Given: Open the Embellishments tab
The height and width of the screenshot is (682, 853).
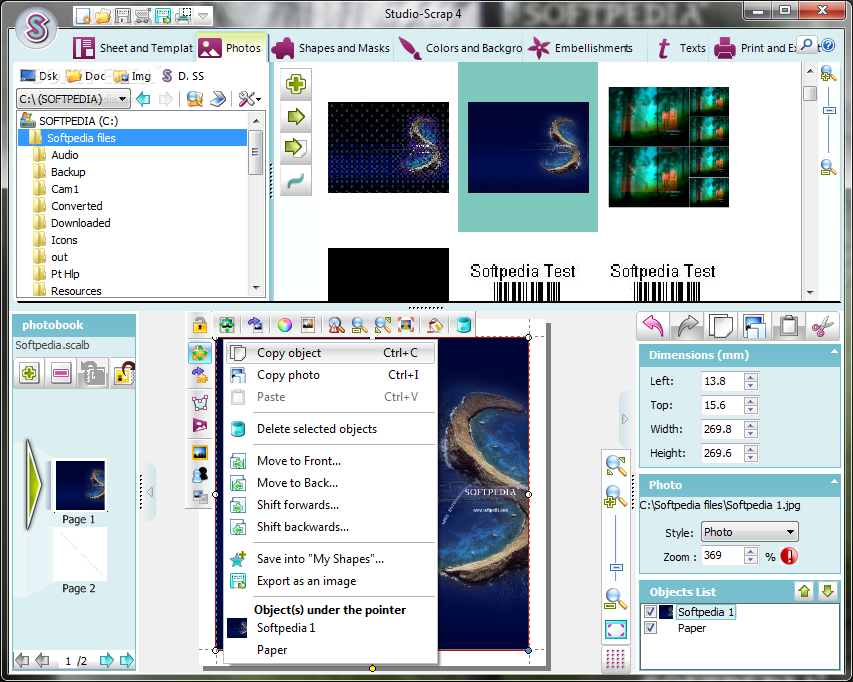Looking at the screenshot, I should click(580, 48).
